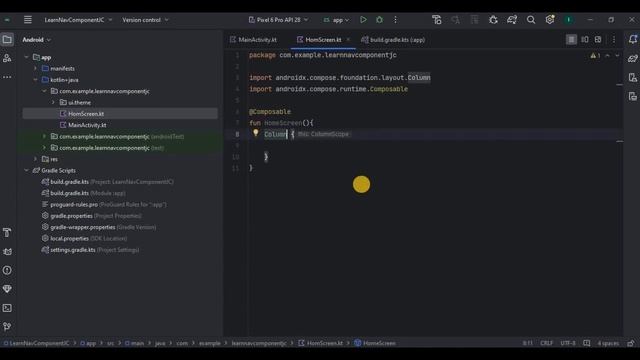Open Pixel 6 Pro API 28 device selector
640x360 pixels.
tap(278, 20)
